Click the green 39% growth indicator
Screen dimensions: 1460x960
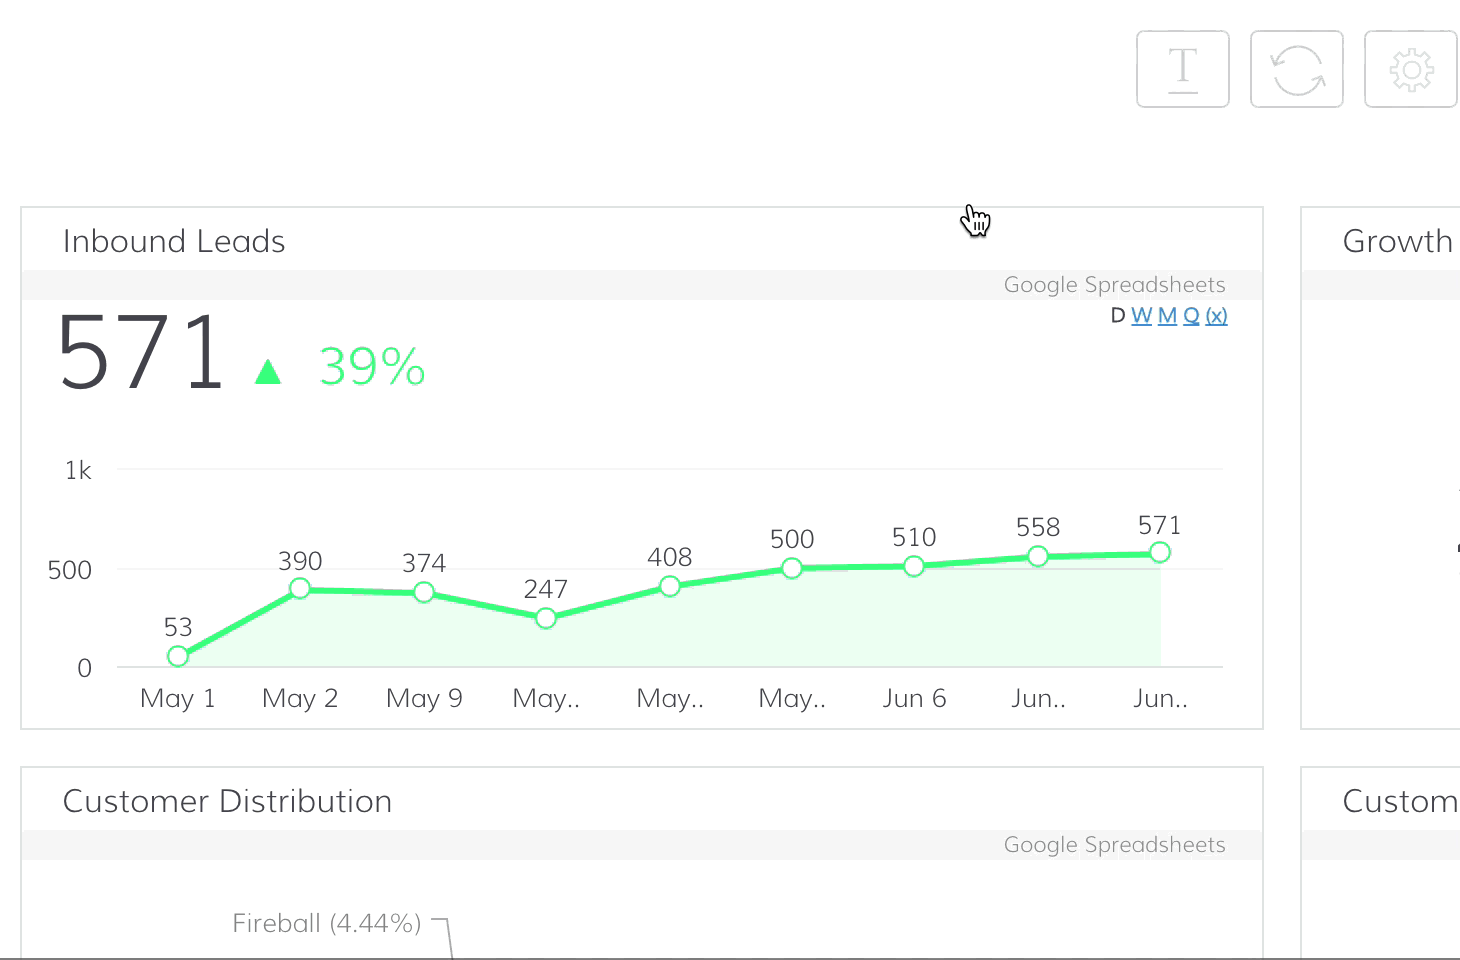click(371, 367)
